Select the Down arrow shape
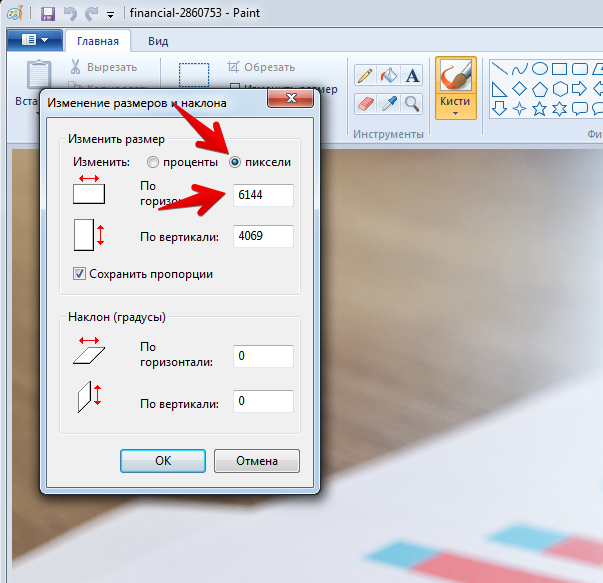This screenshot has height=583, width=603. click(x=499, y=109)
